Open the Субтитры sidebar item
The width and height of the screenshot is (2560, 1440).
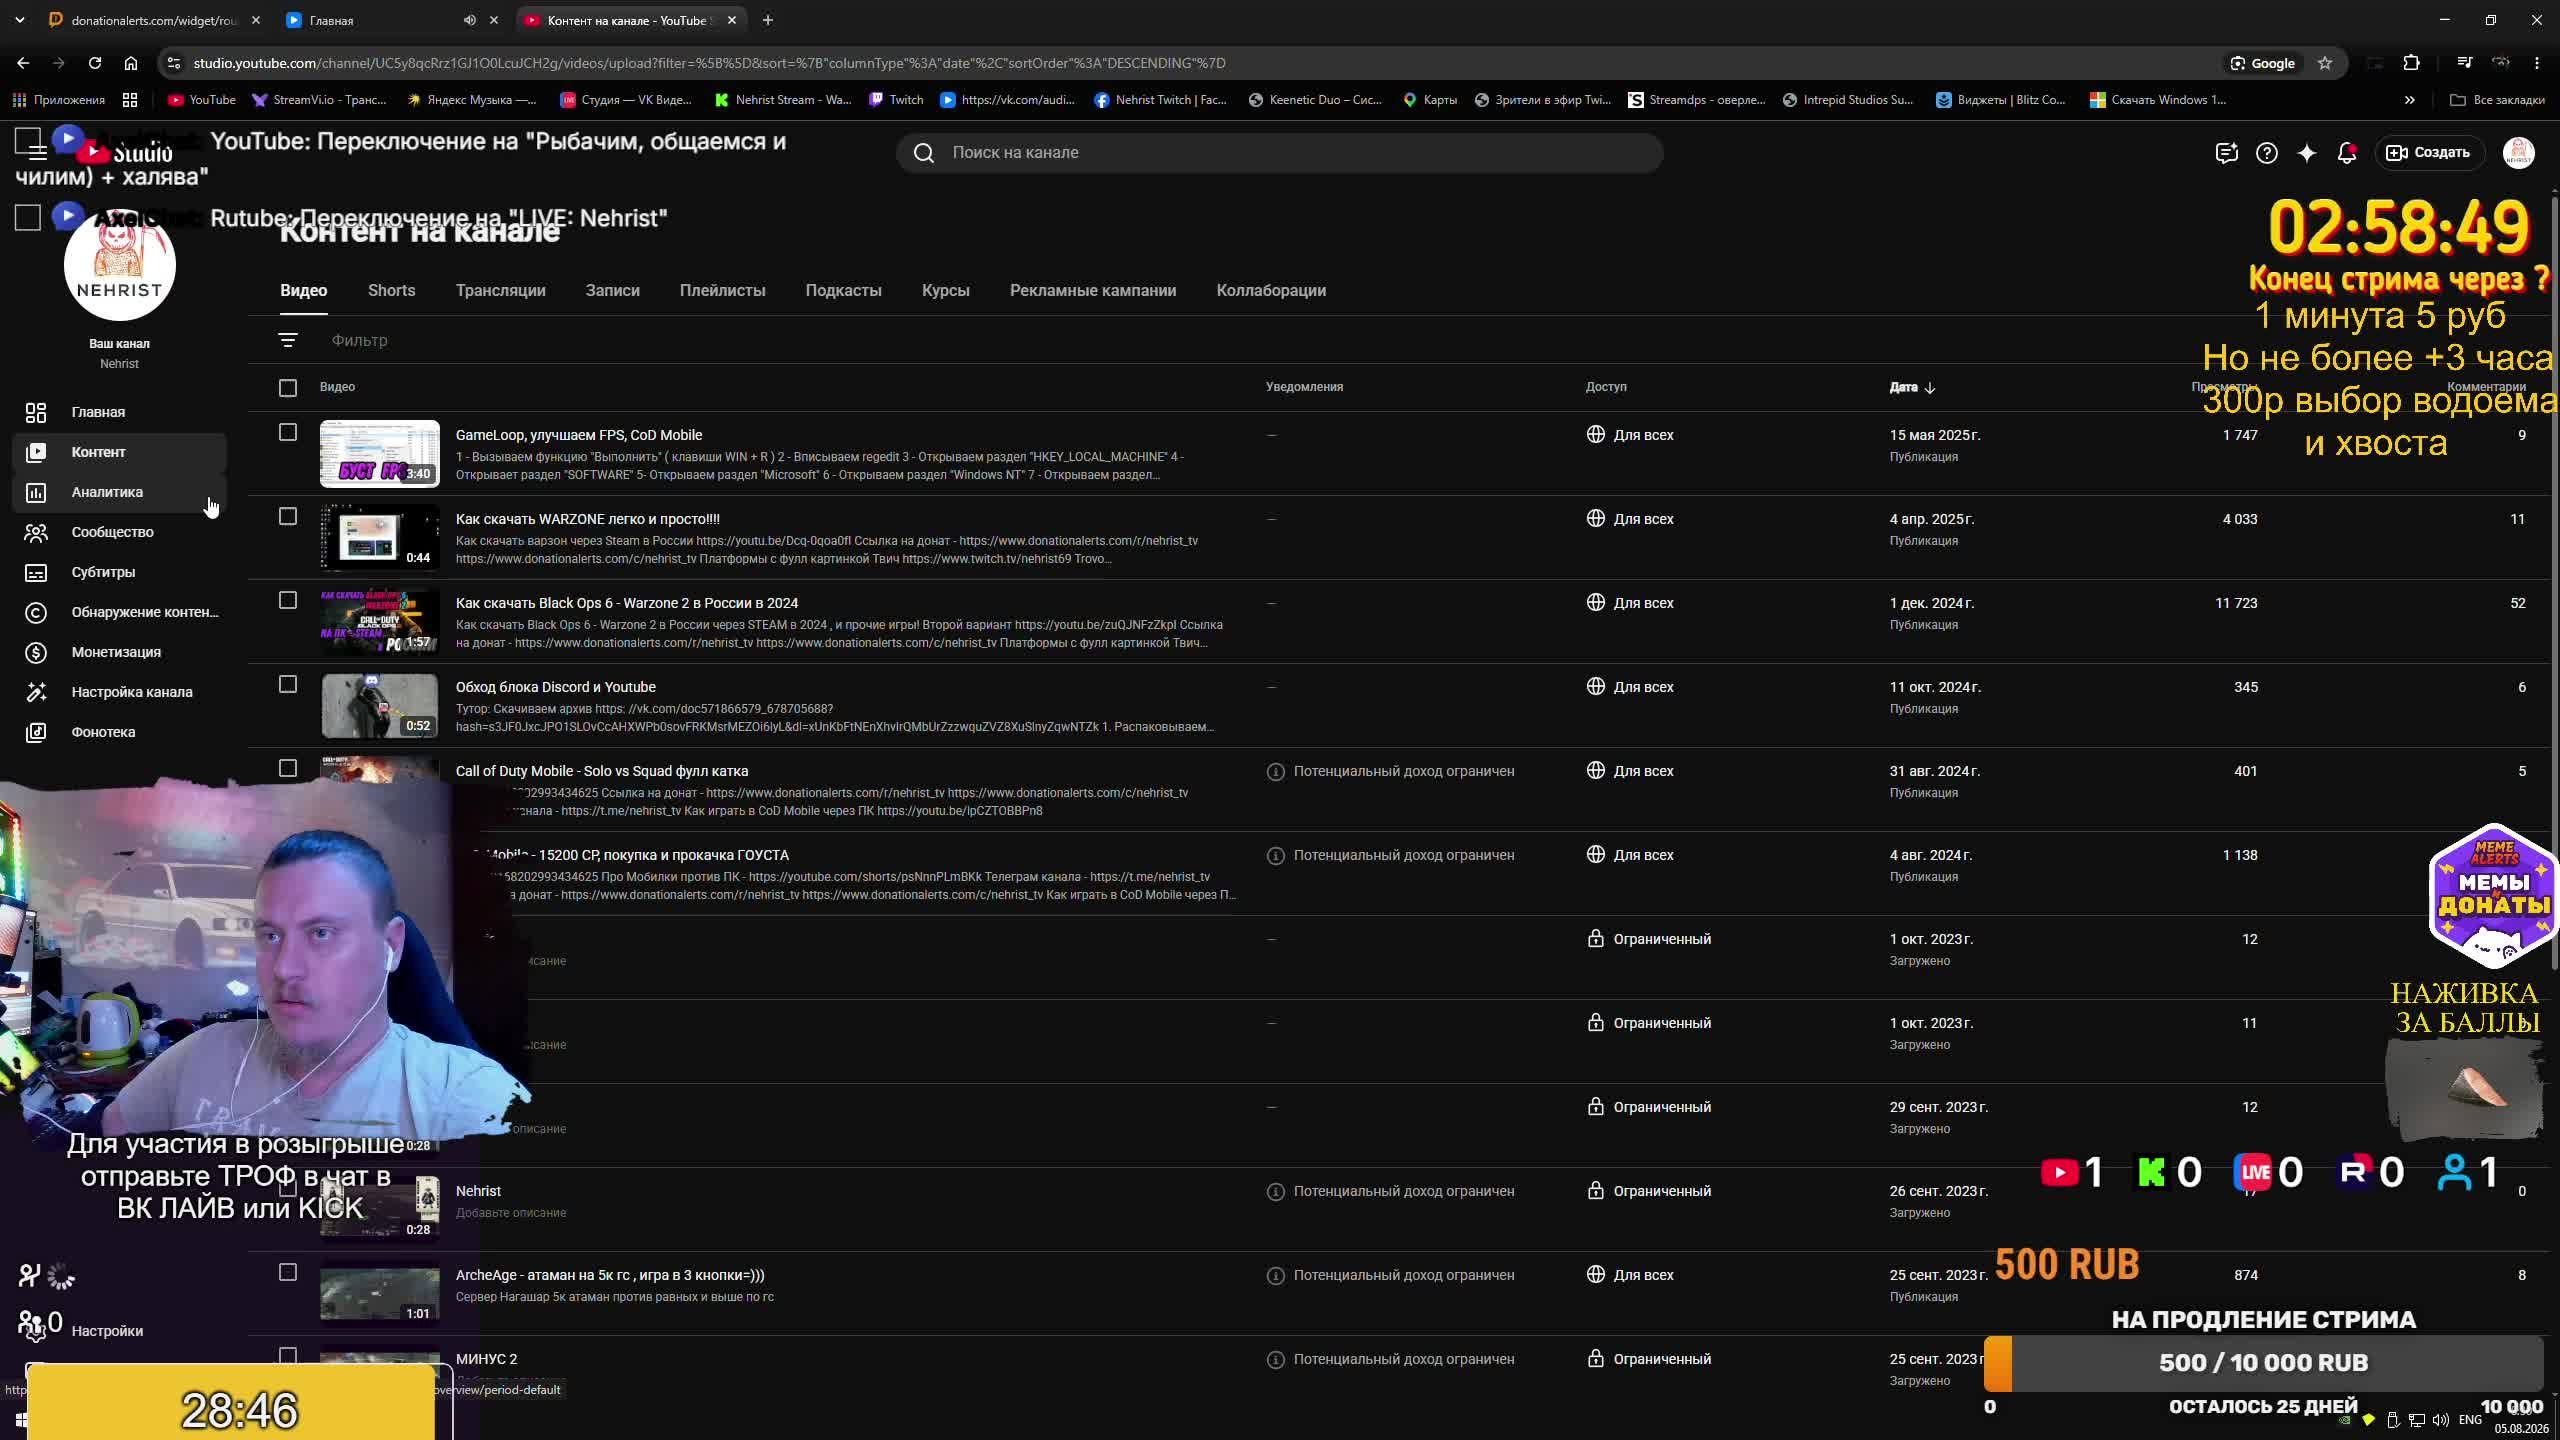click(x=119, y=572)
